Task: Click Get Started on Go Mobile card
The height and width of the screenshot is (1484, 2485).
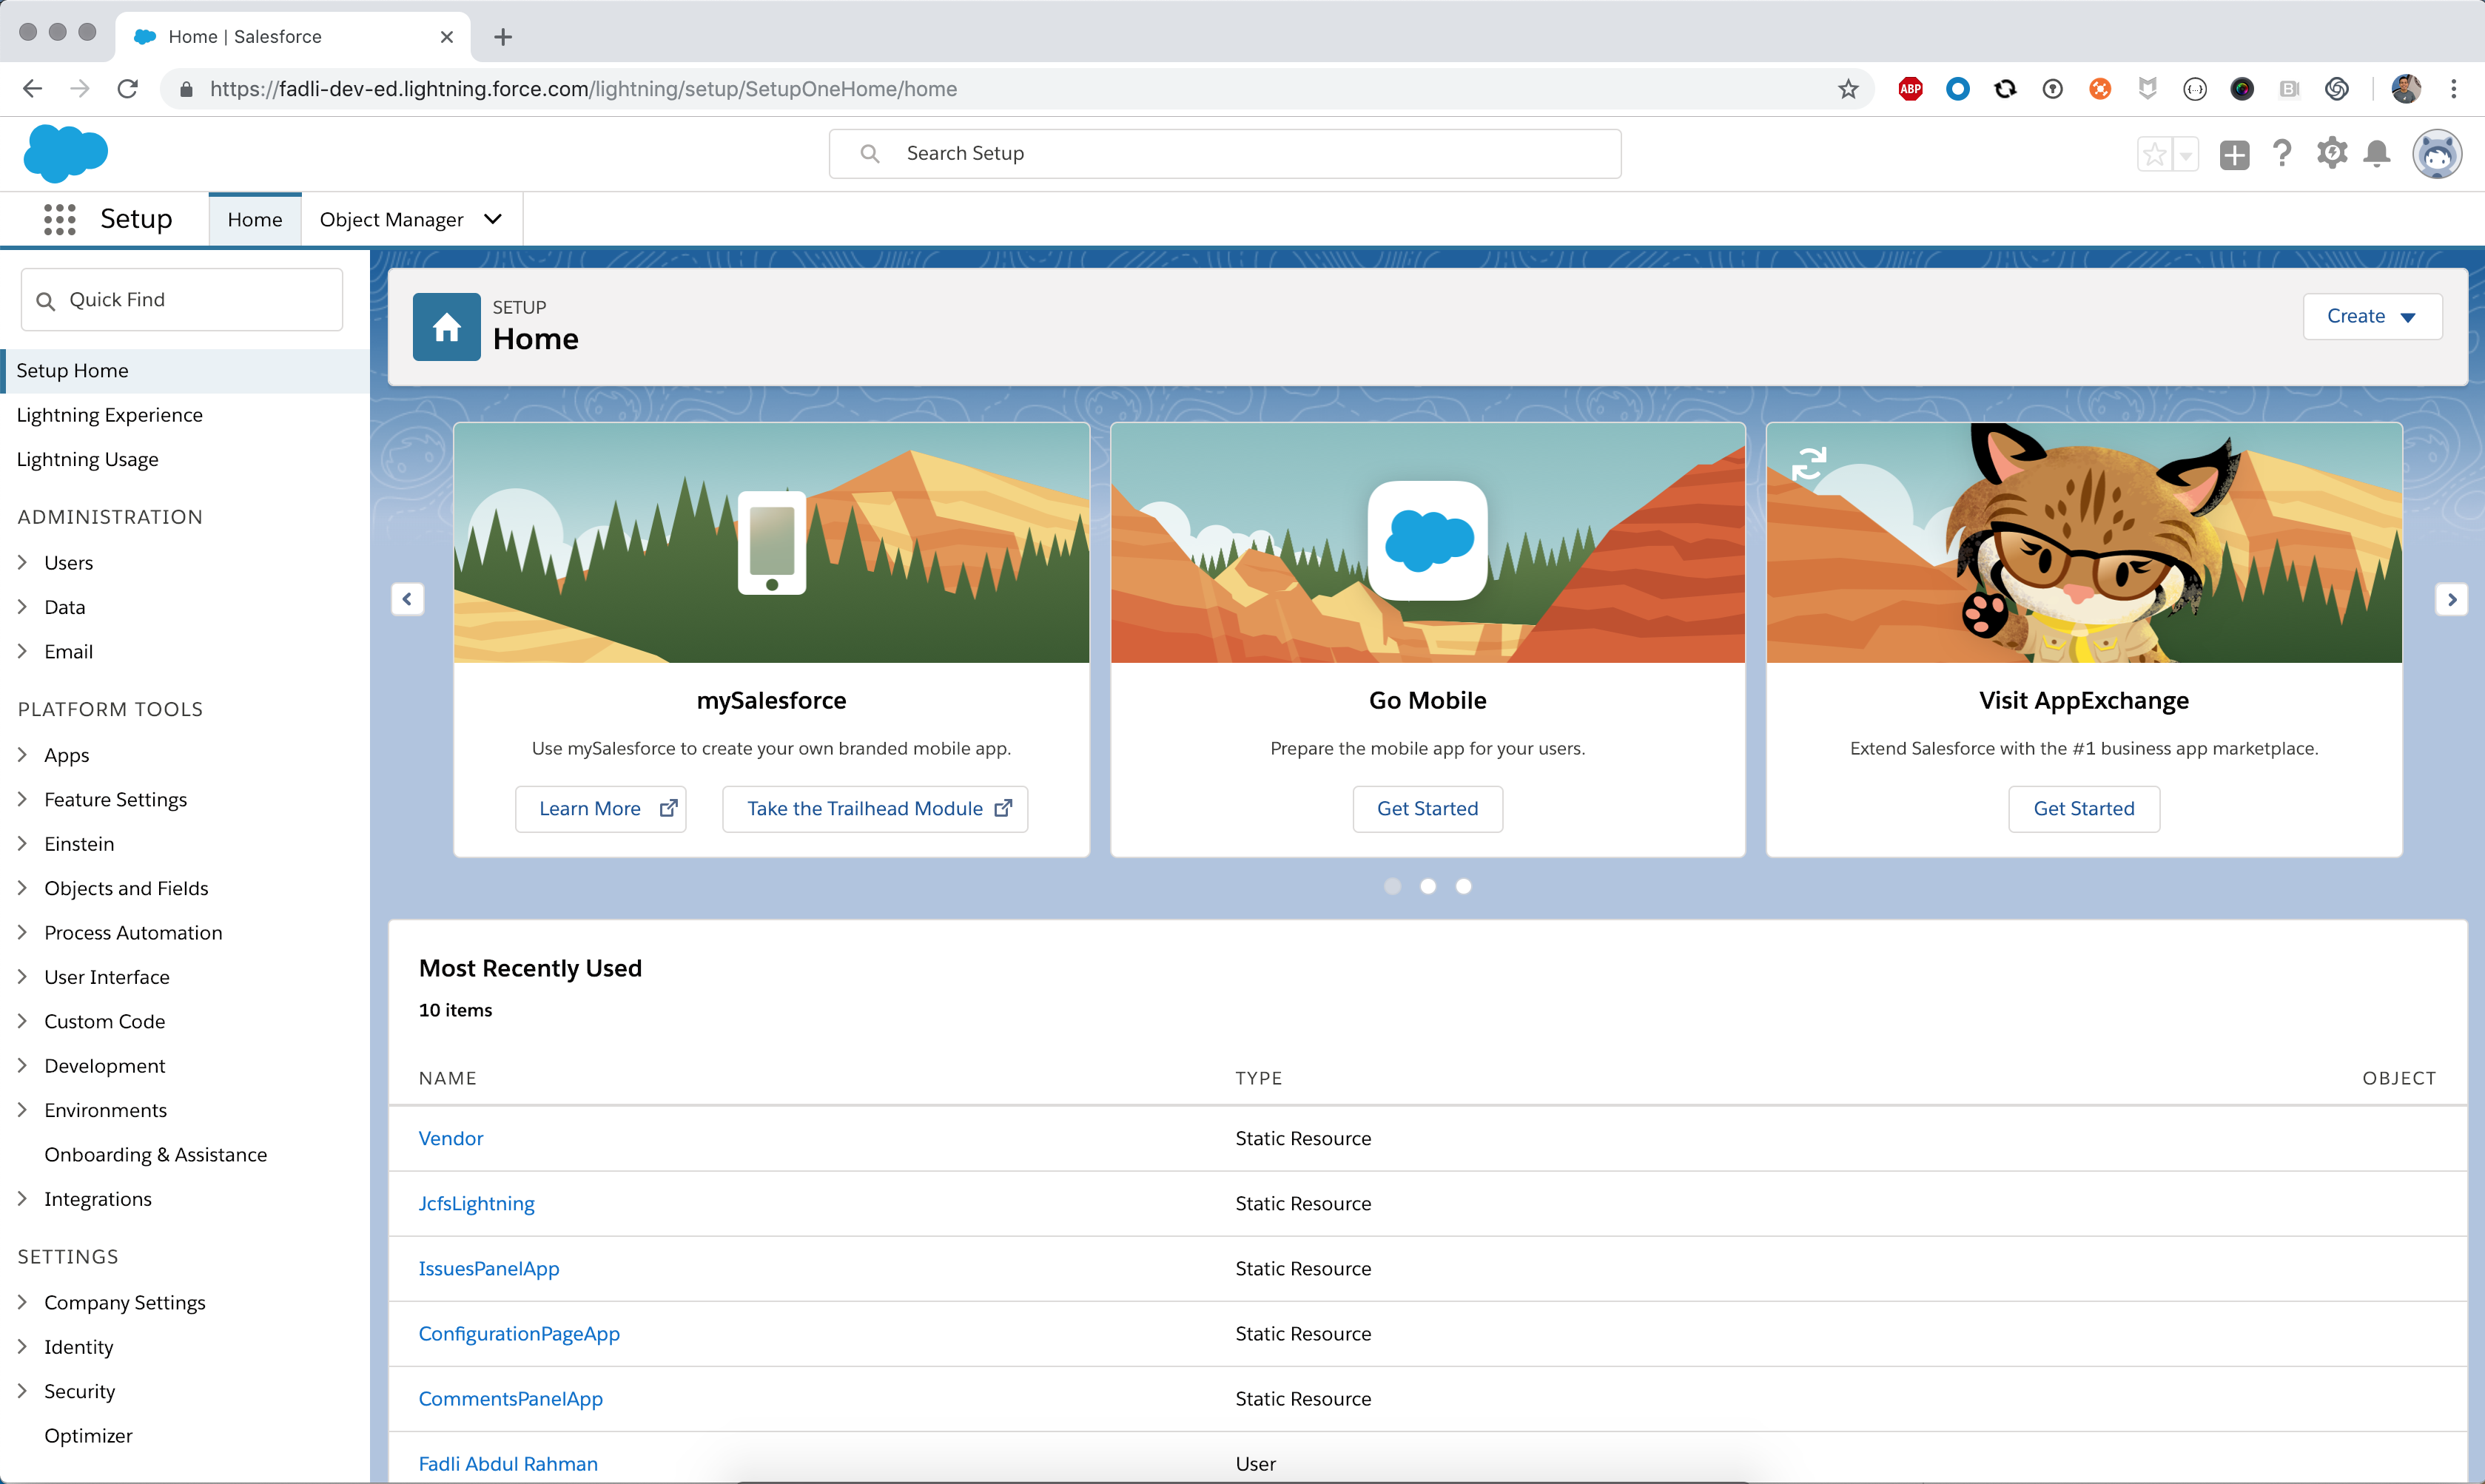Action: pos(1428,808)
